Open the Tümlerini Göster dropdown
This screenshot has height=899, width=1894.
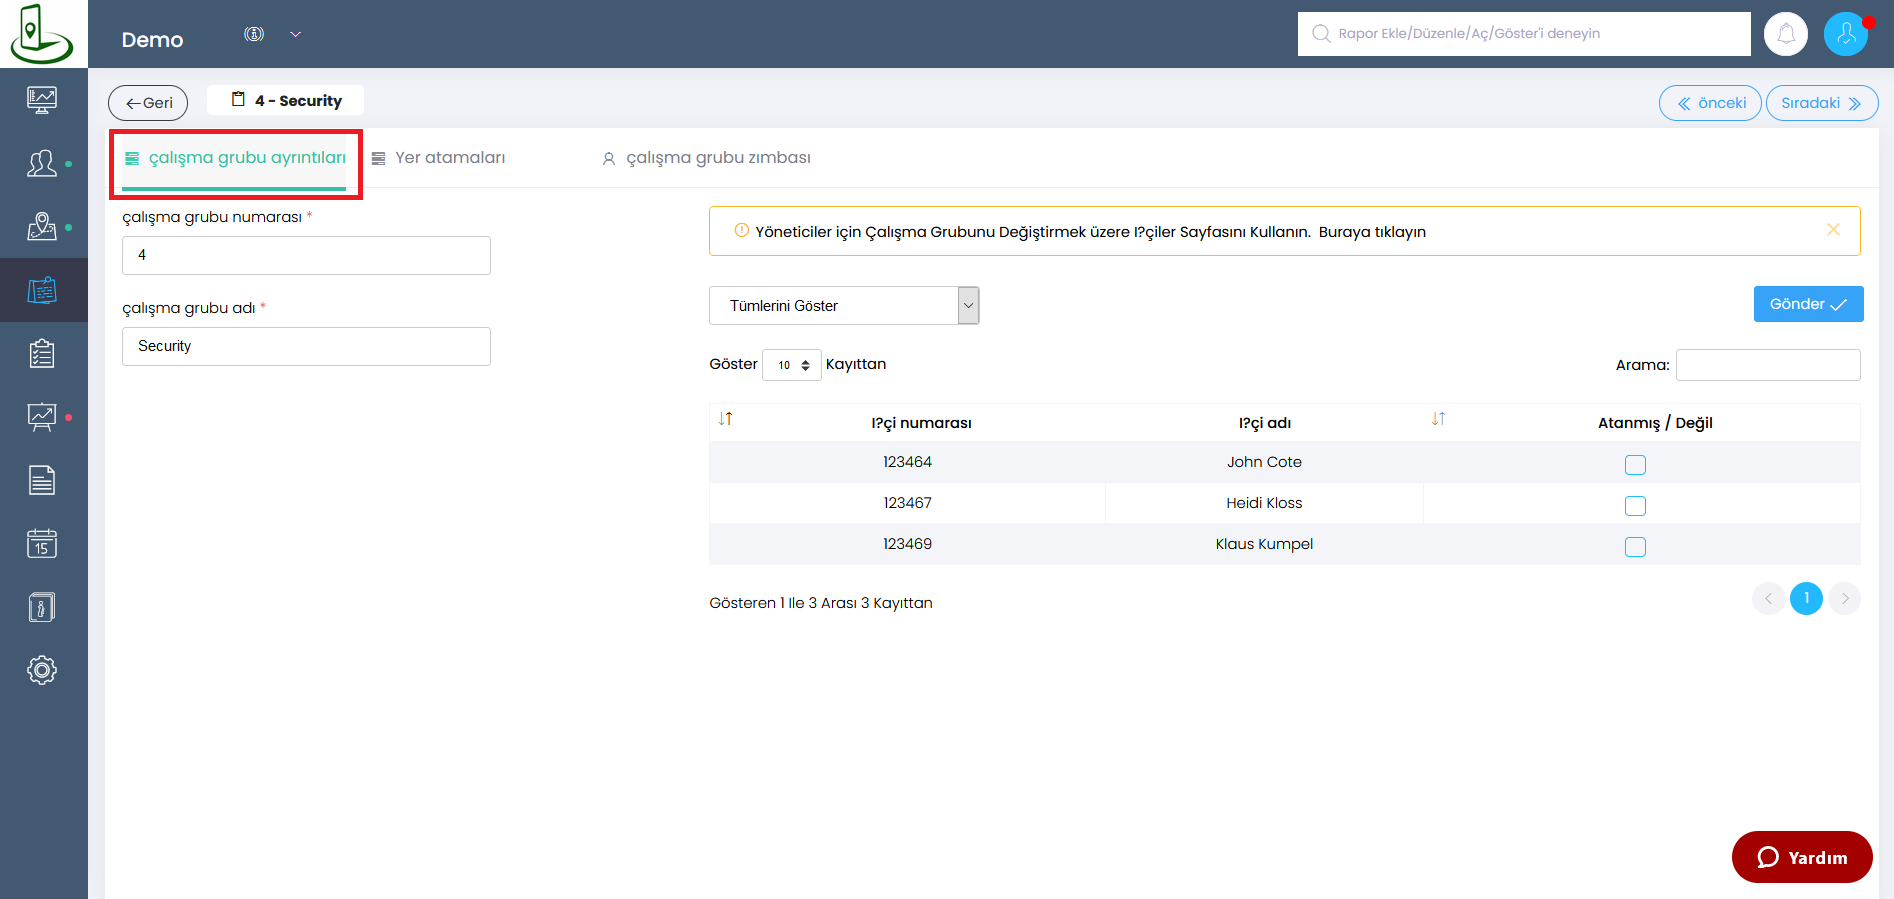(x=844, y=306)
